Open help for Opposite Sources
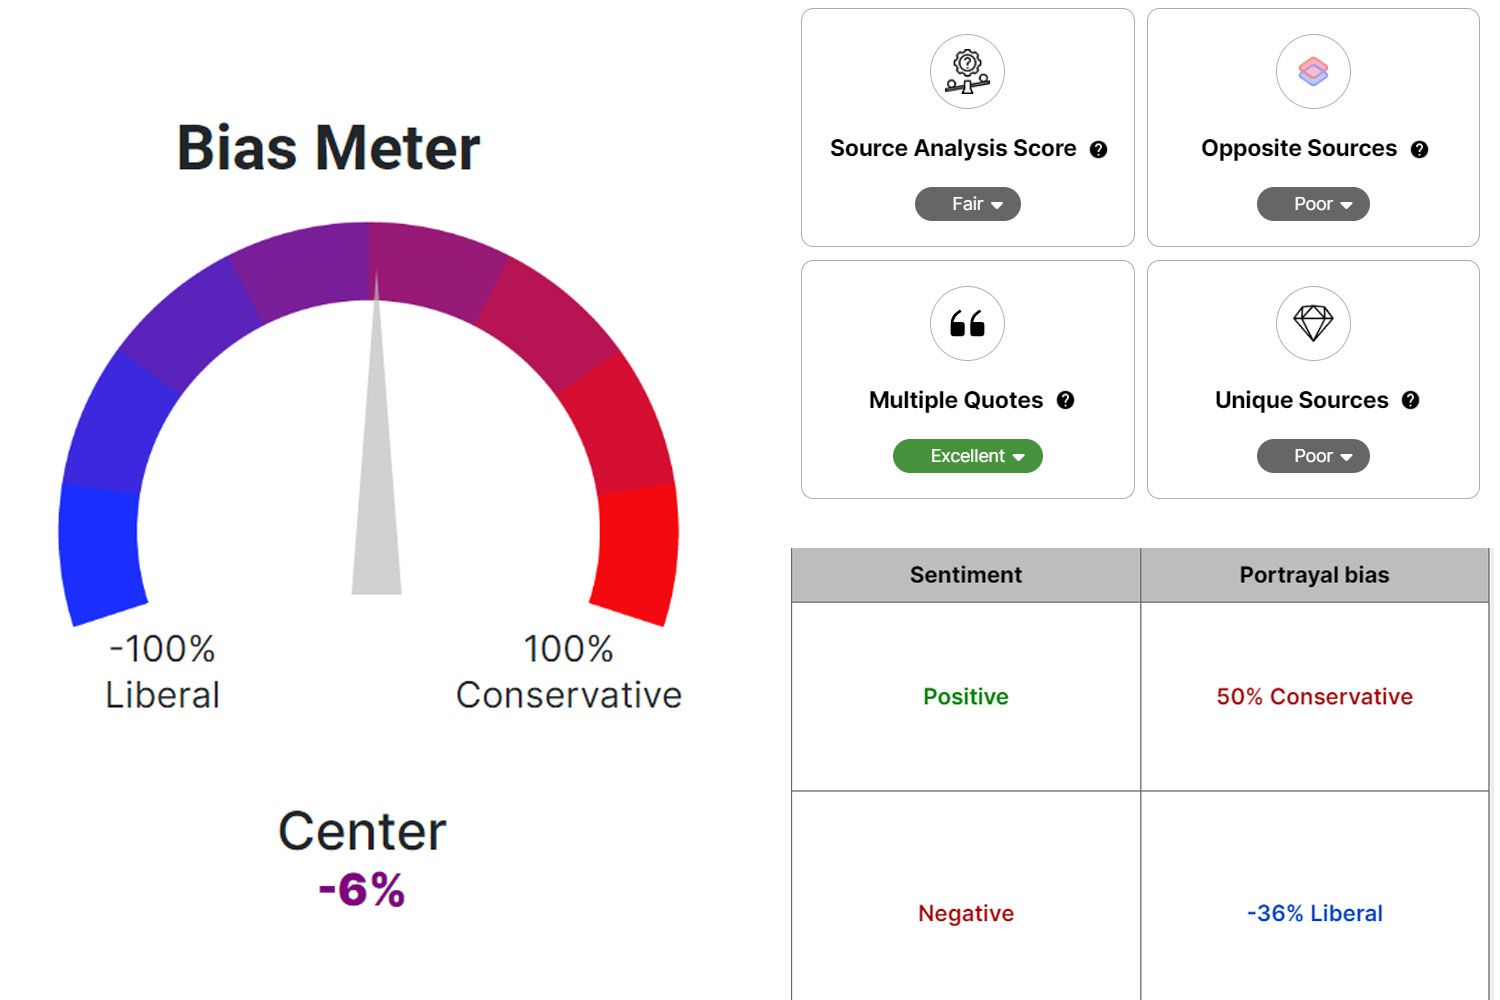This screenshot has width=1500, height=1000. (x=1419, y=148)
